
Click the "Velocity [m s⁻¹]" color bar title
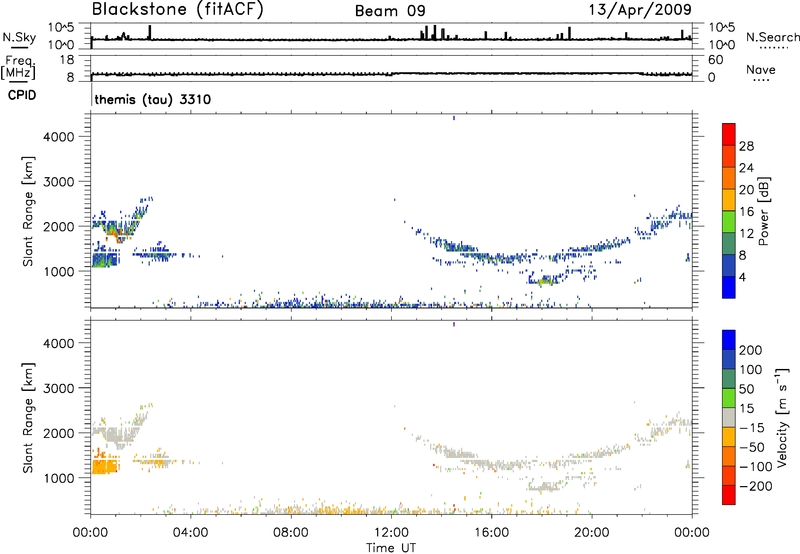[782, 417]
